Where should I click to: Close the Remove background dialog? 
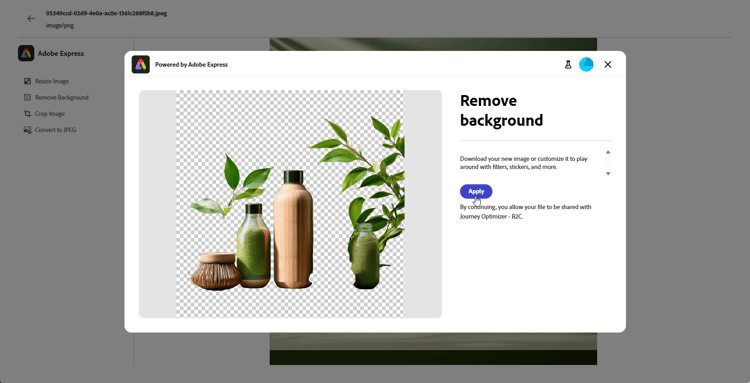pos(608,65)
